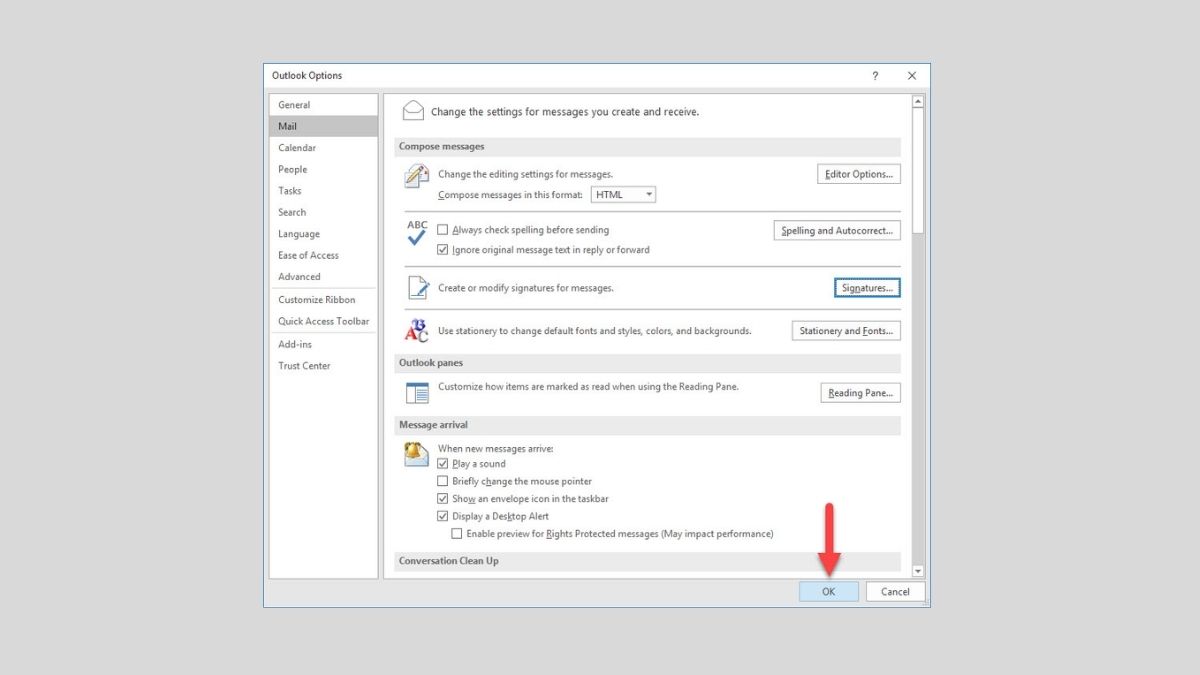The image size is (1200, 675).
Task: Confirm with the OK button
Action: pos(829,591)
